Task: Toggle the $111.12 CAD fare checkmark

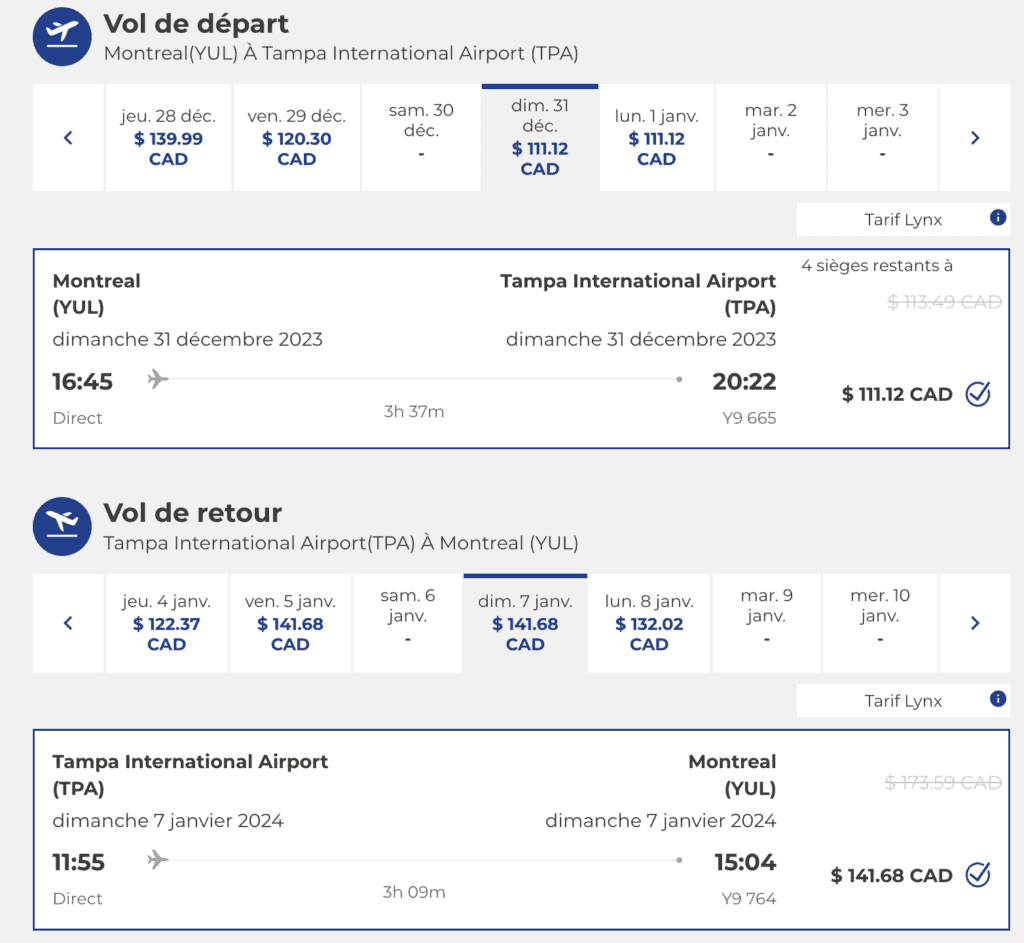Action: (978, 394)
